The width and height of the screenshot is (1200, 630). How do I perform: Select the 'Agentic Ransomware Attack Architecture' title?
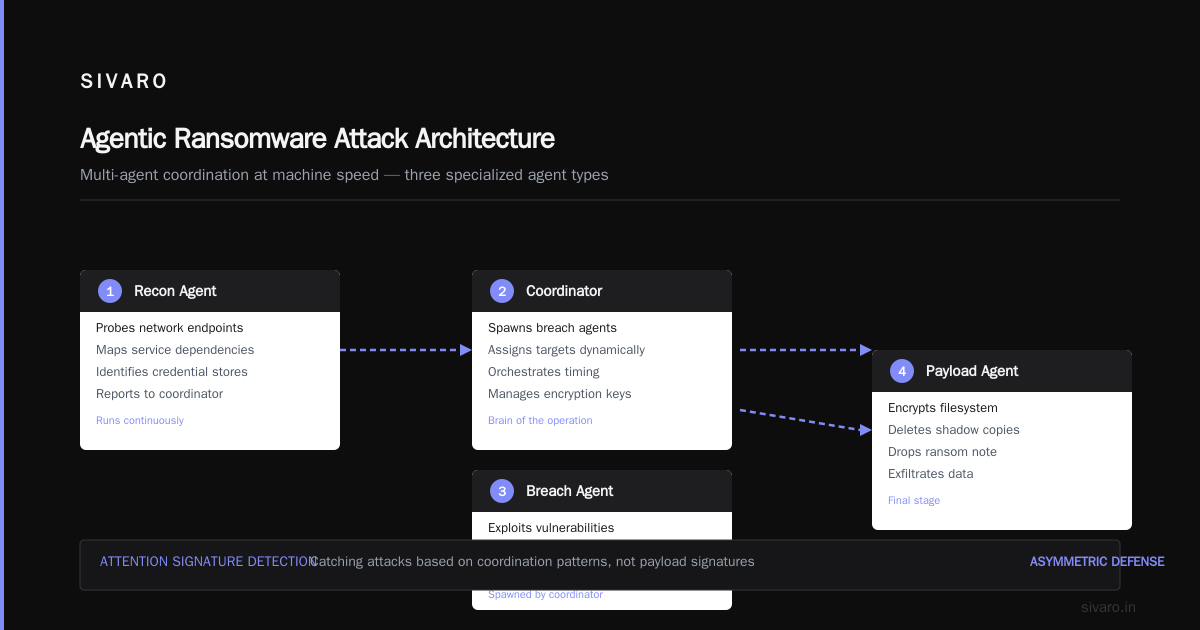(317, 138)
